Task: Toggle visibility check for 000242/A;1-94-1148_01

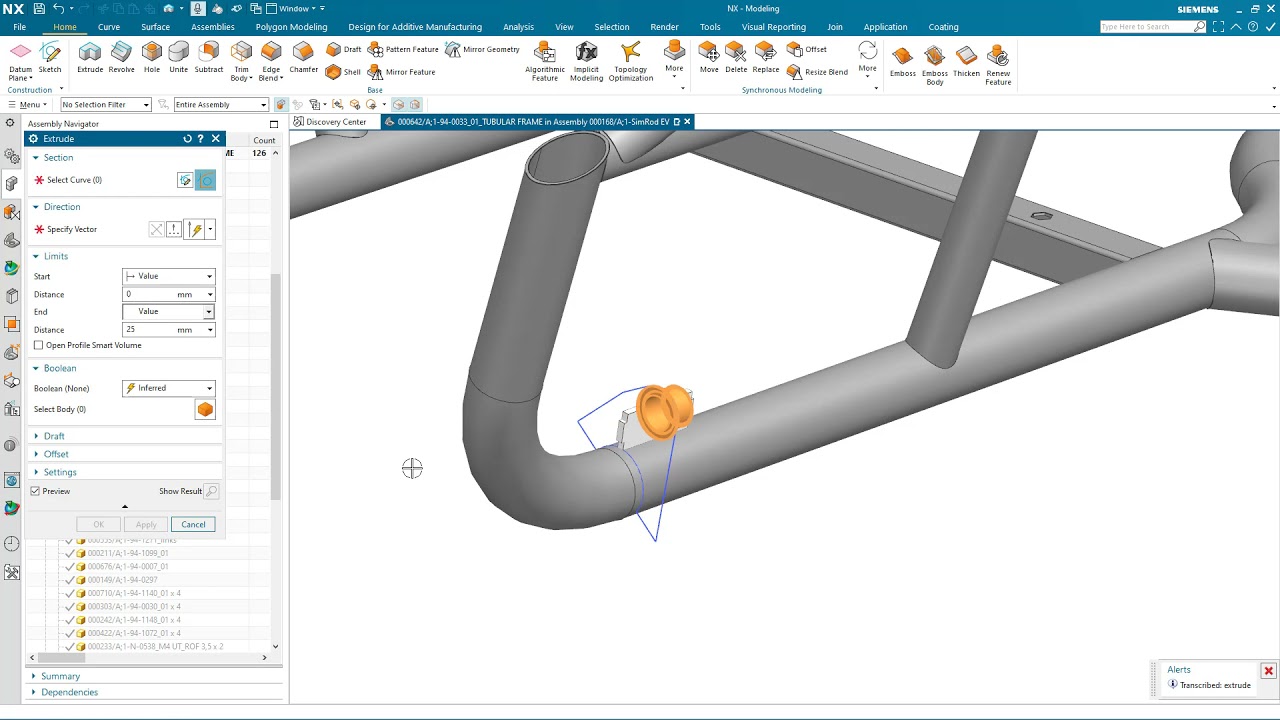Action: pos(69,620)
